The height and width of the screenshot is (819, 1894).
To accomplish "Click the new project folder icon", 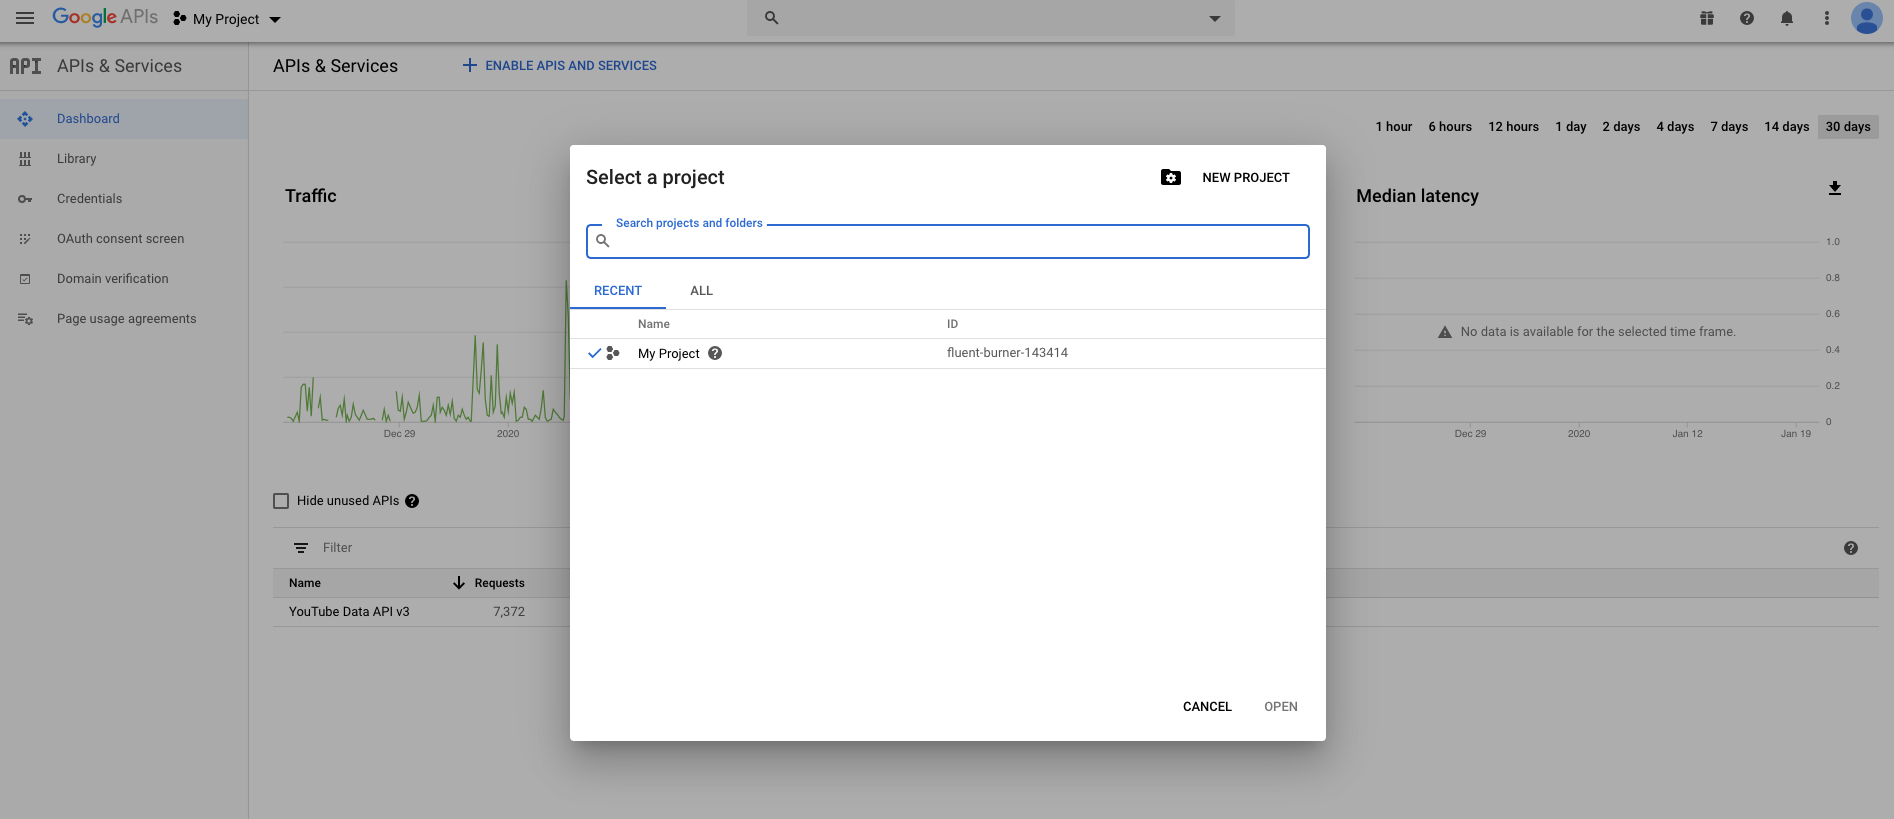I will pyautogui.click(x=1171, y=177).
